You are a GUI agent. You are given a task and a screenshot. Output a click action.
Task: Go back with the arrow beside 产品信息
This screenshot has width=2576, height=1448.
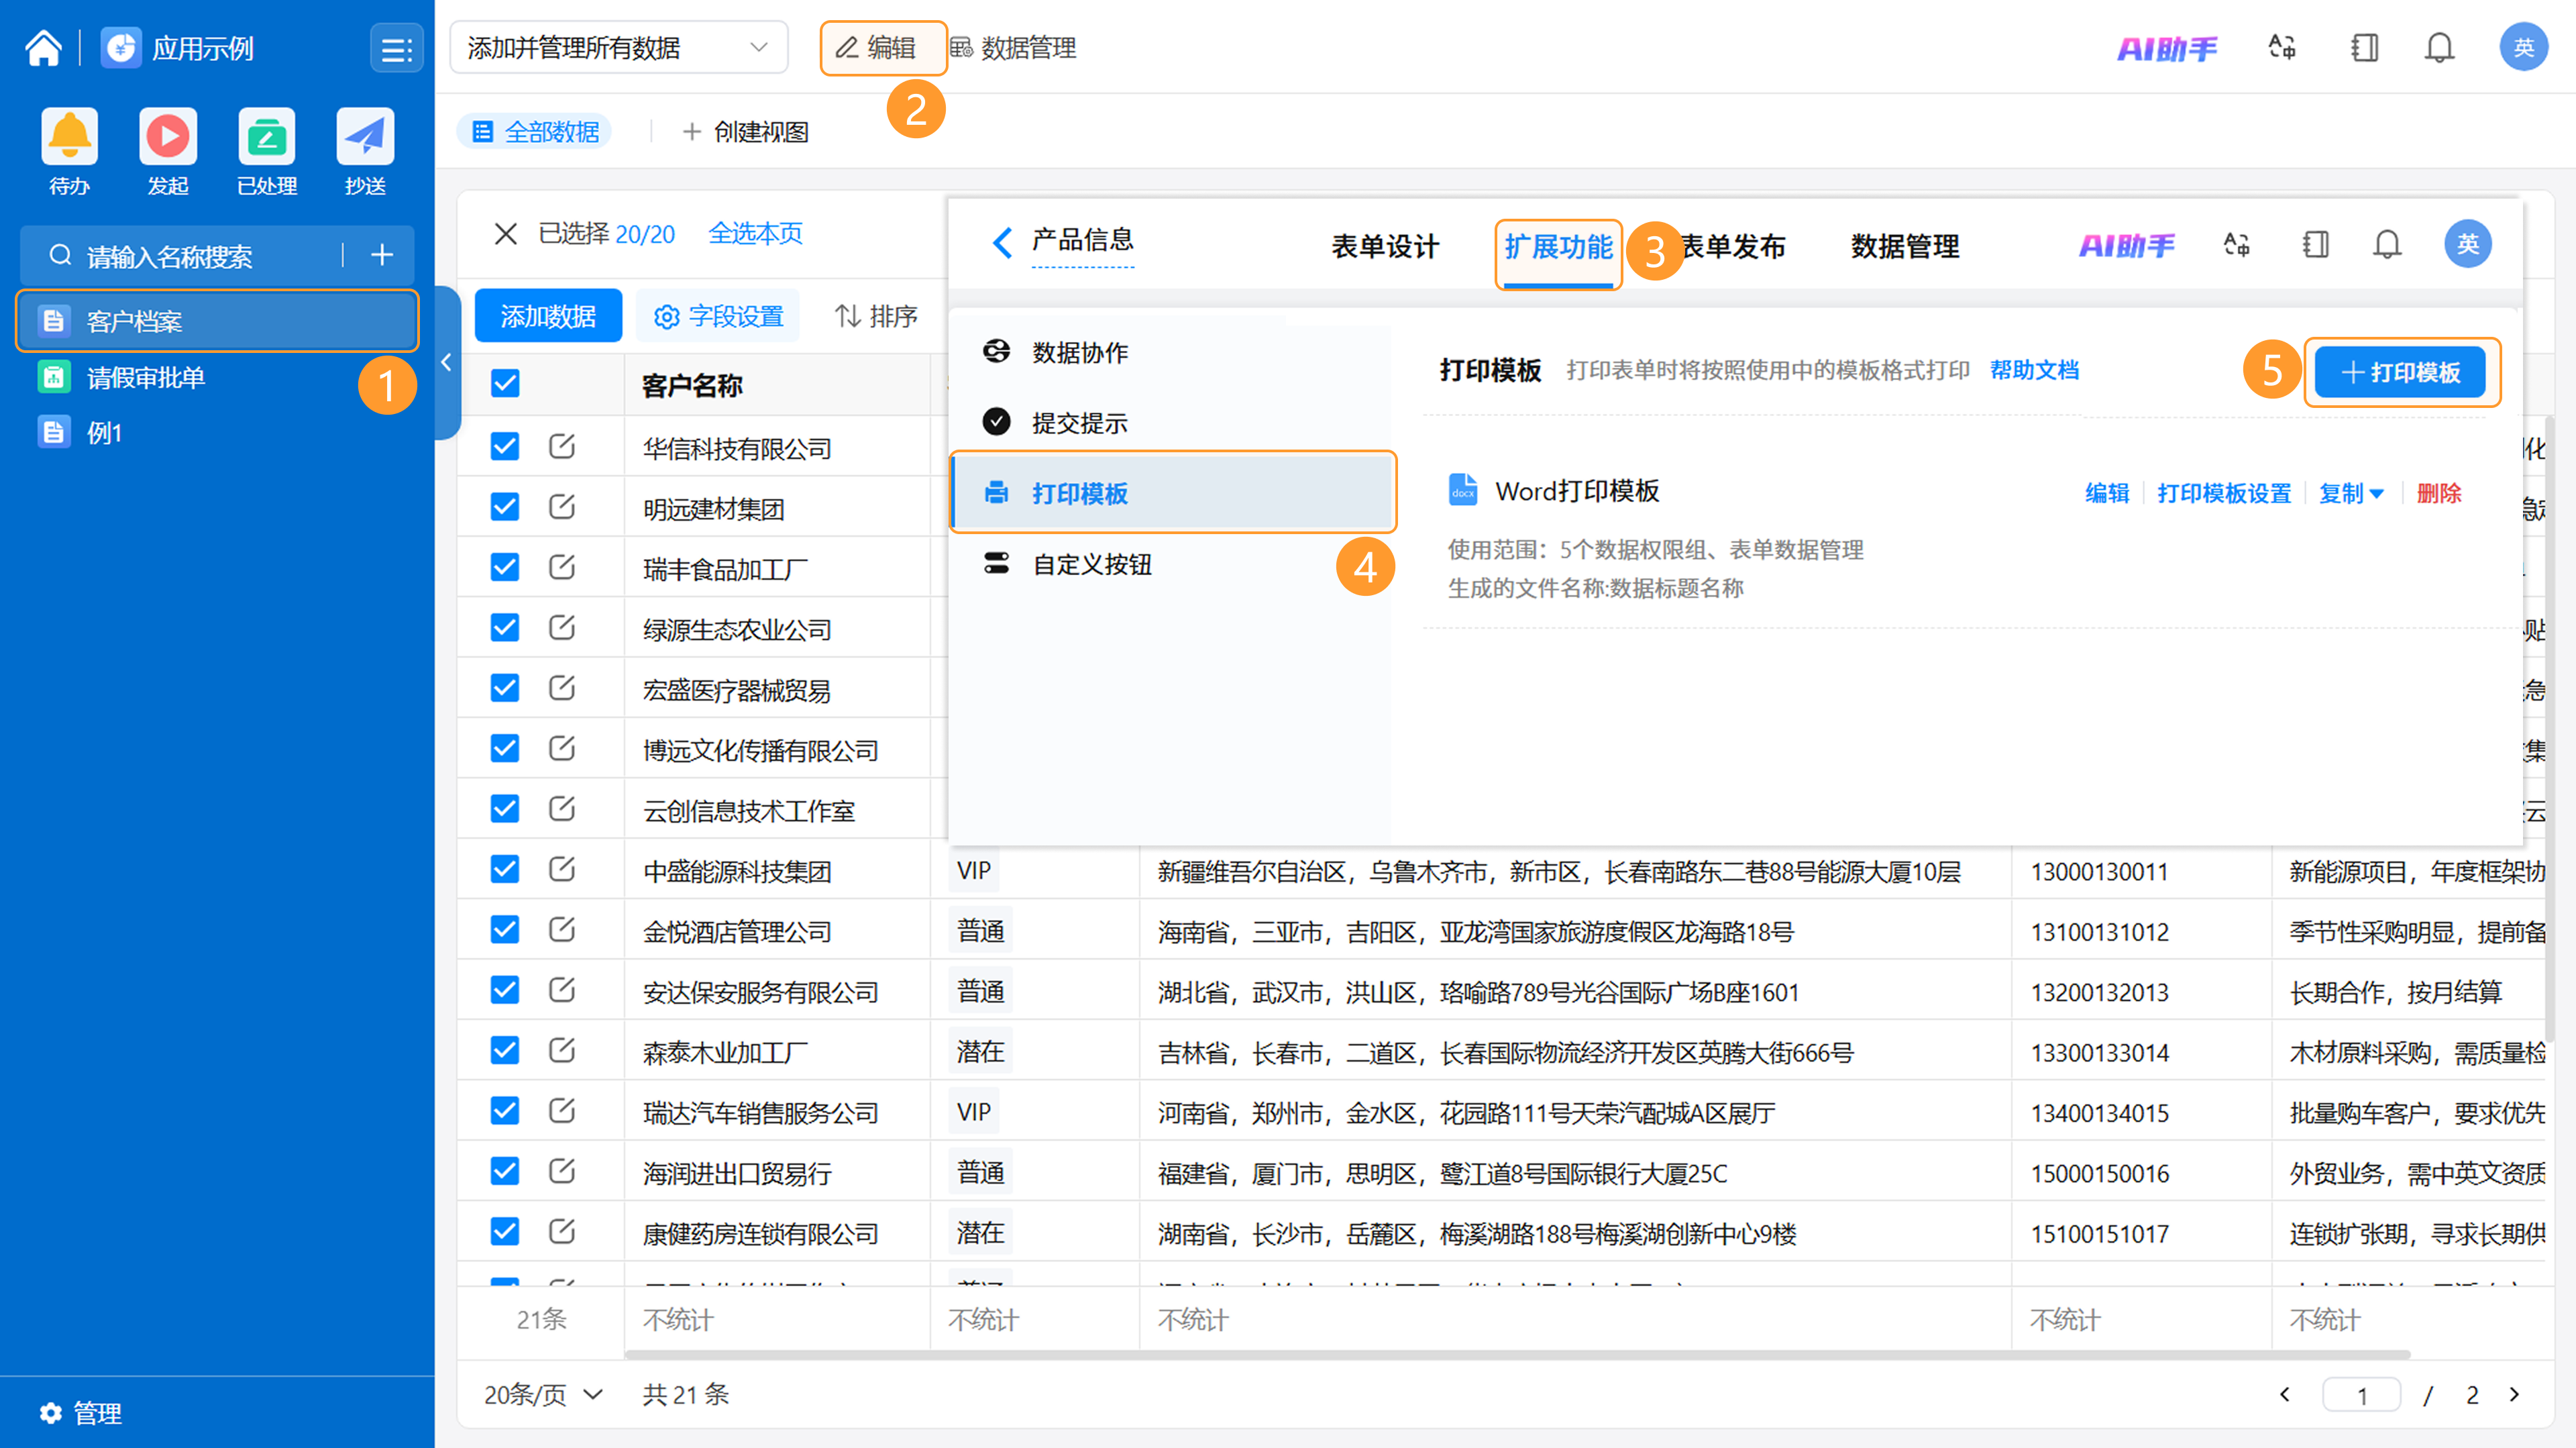point(1002,242)
